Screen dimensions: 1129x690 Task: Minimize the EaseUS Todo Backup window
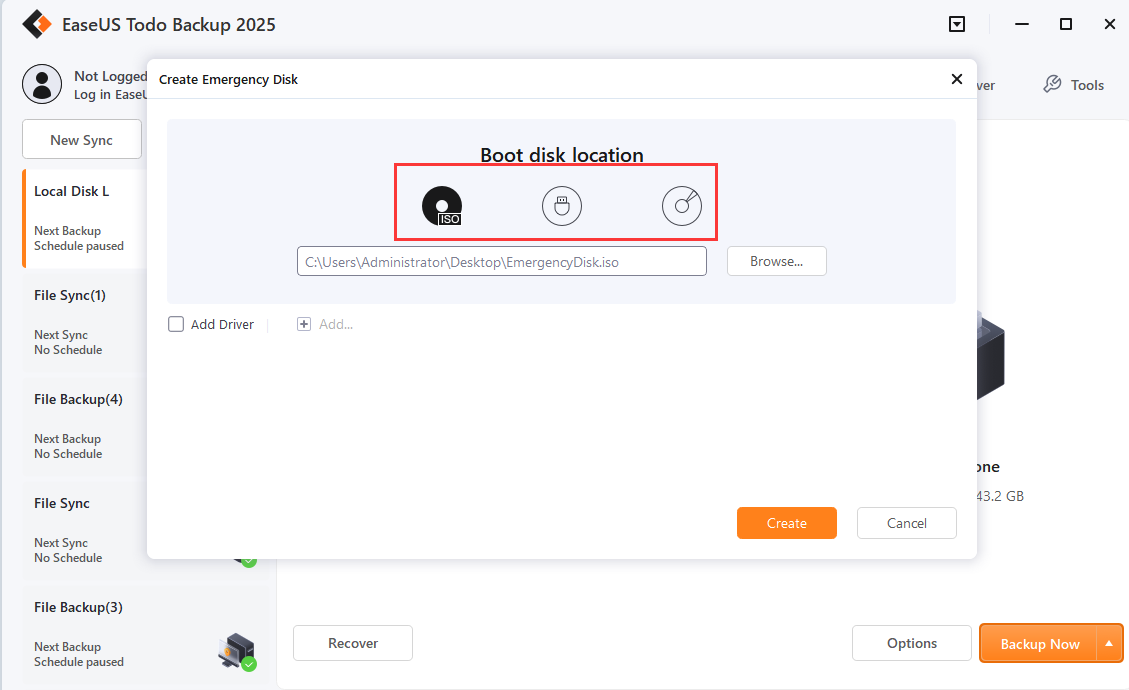point(1022,24)
